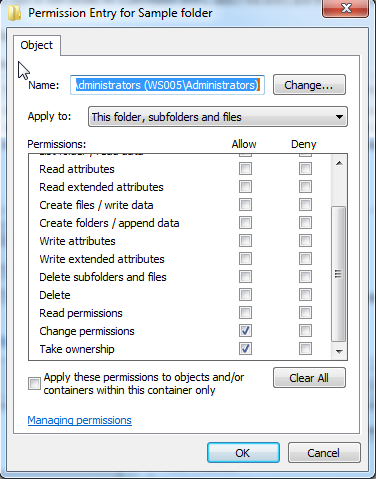Uncheck Allow for Take ownership
Image resolution: width=376 pixels, height=479 pixels.
click(245, 349)
